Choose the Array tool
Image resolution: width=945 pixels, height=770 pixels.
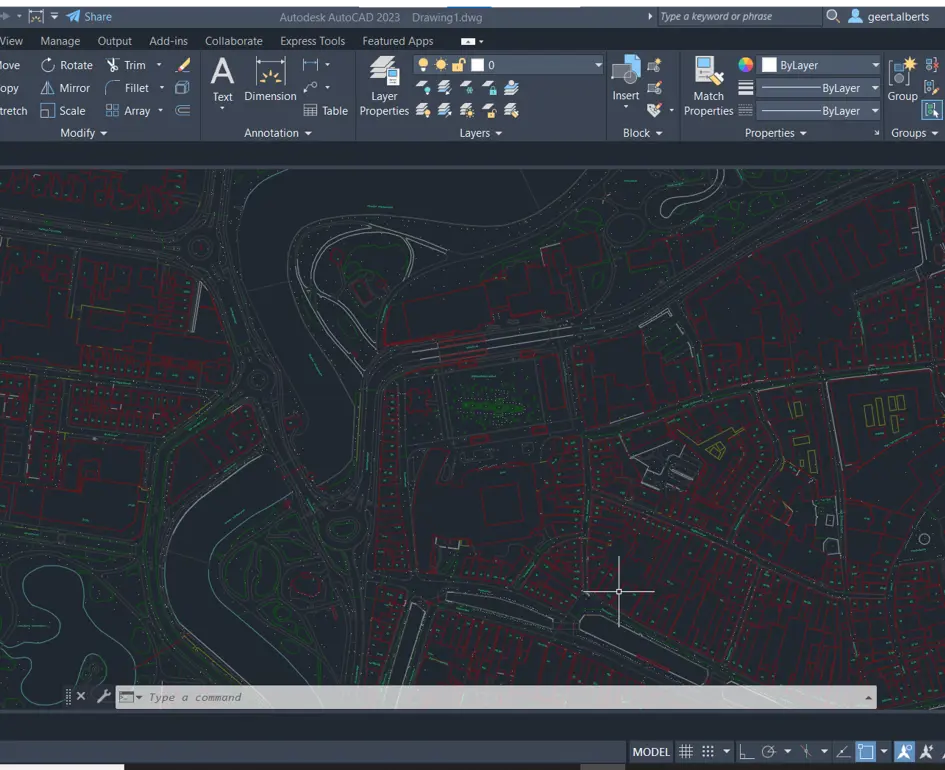pos(128,111)
